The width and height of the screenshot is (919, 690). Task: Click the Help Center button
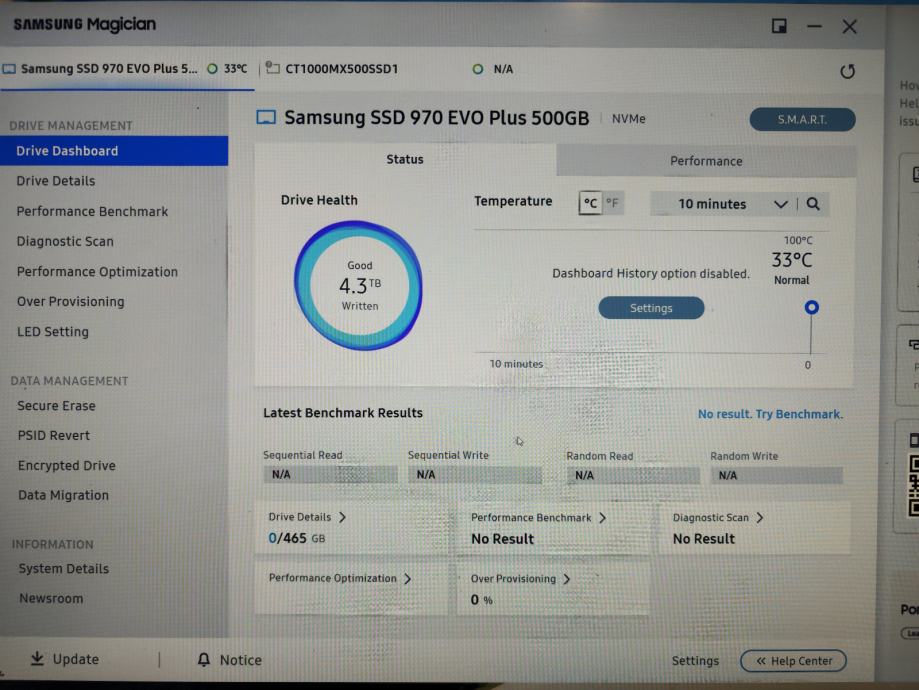794,661
